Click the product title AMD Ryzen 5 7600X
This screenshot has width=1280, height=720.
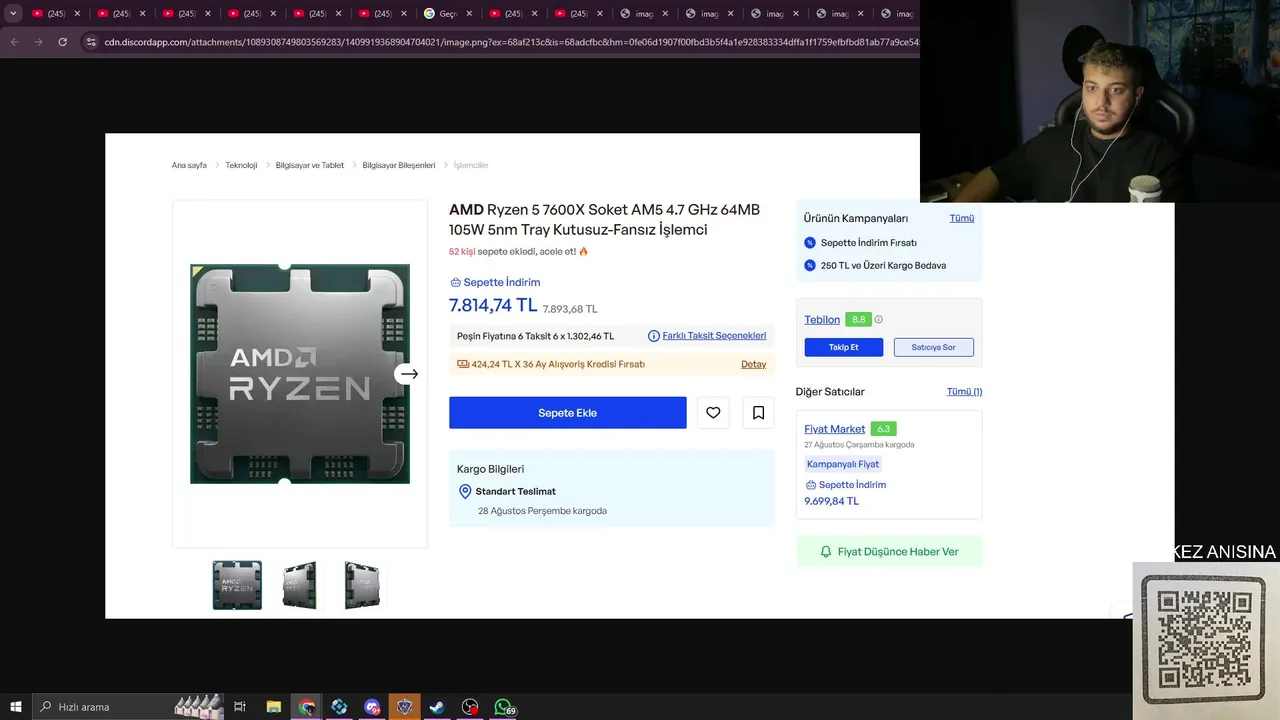point(604,219)
